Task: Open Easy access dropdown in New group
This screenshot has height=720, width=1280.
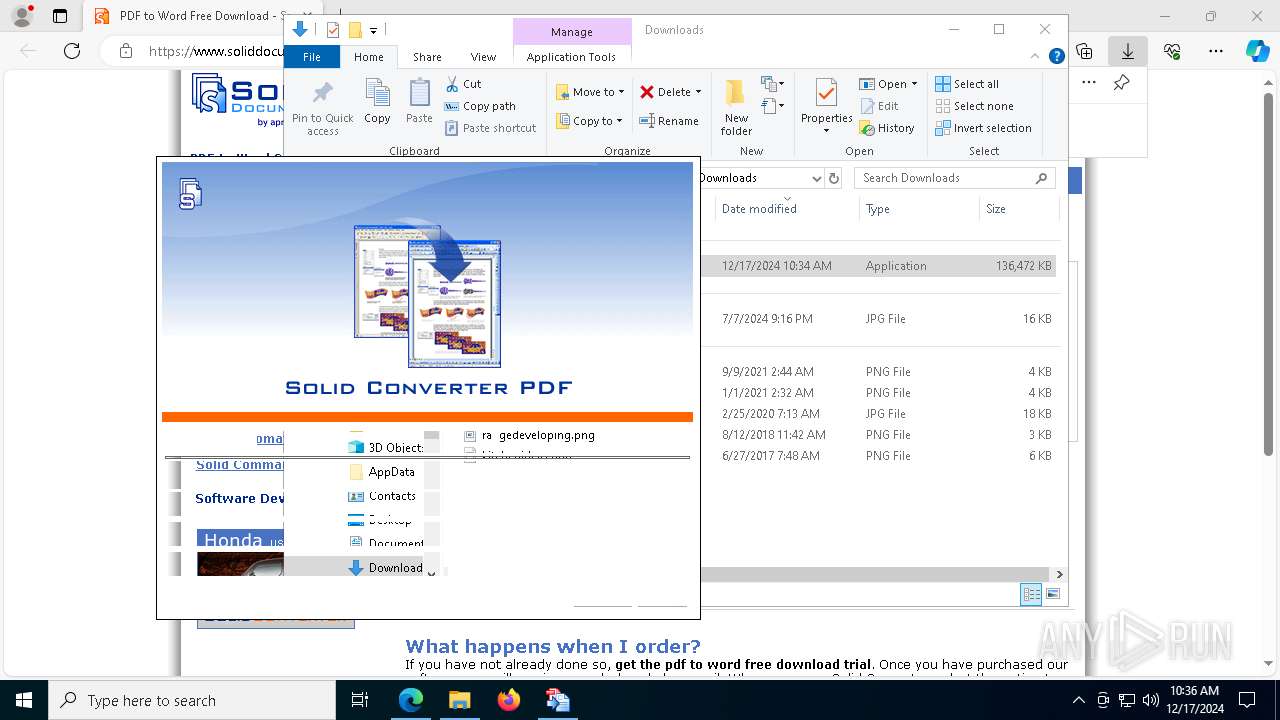Action: coord(772,105)
